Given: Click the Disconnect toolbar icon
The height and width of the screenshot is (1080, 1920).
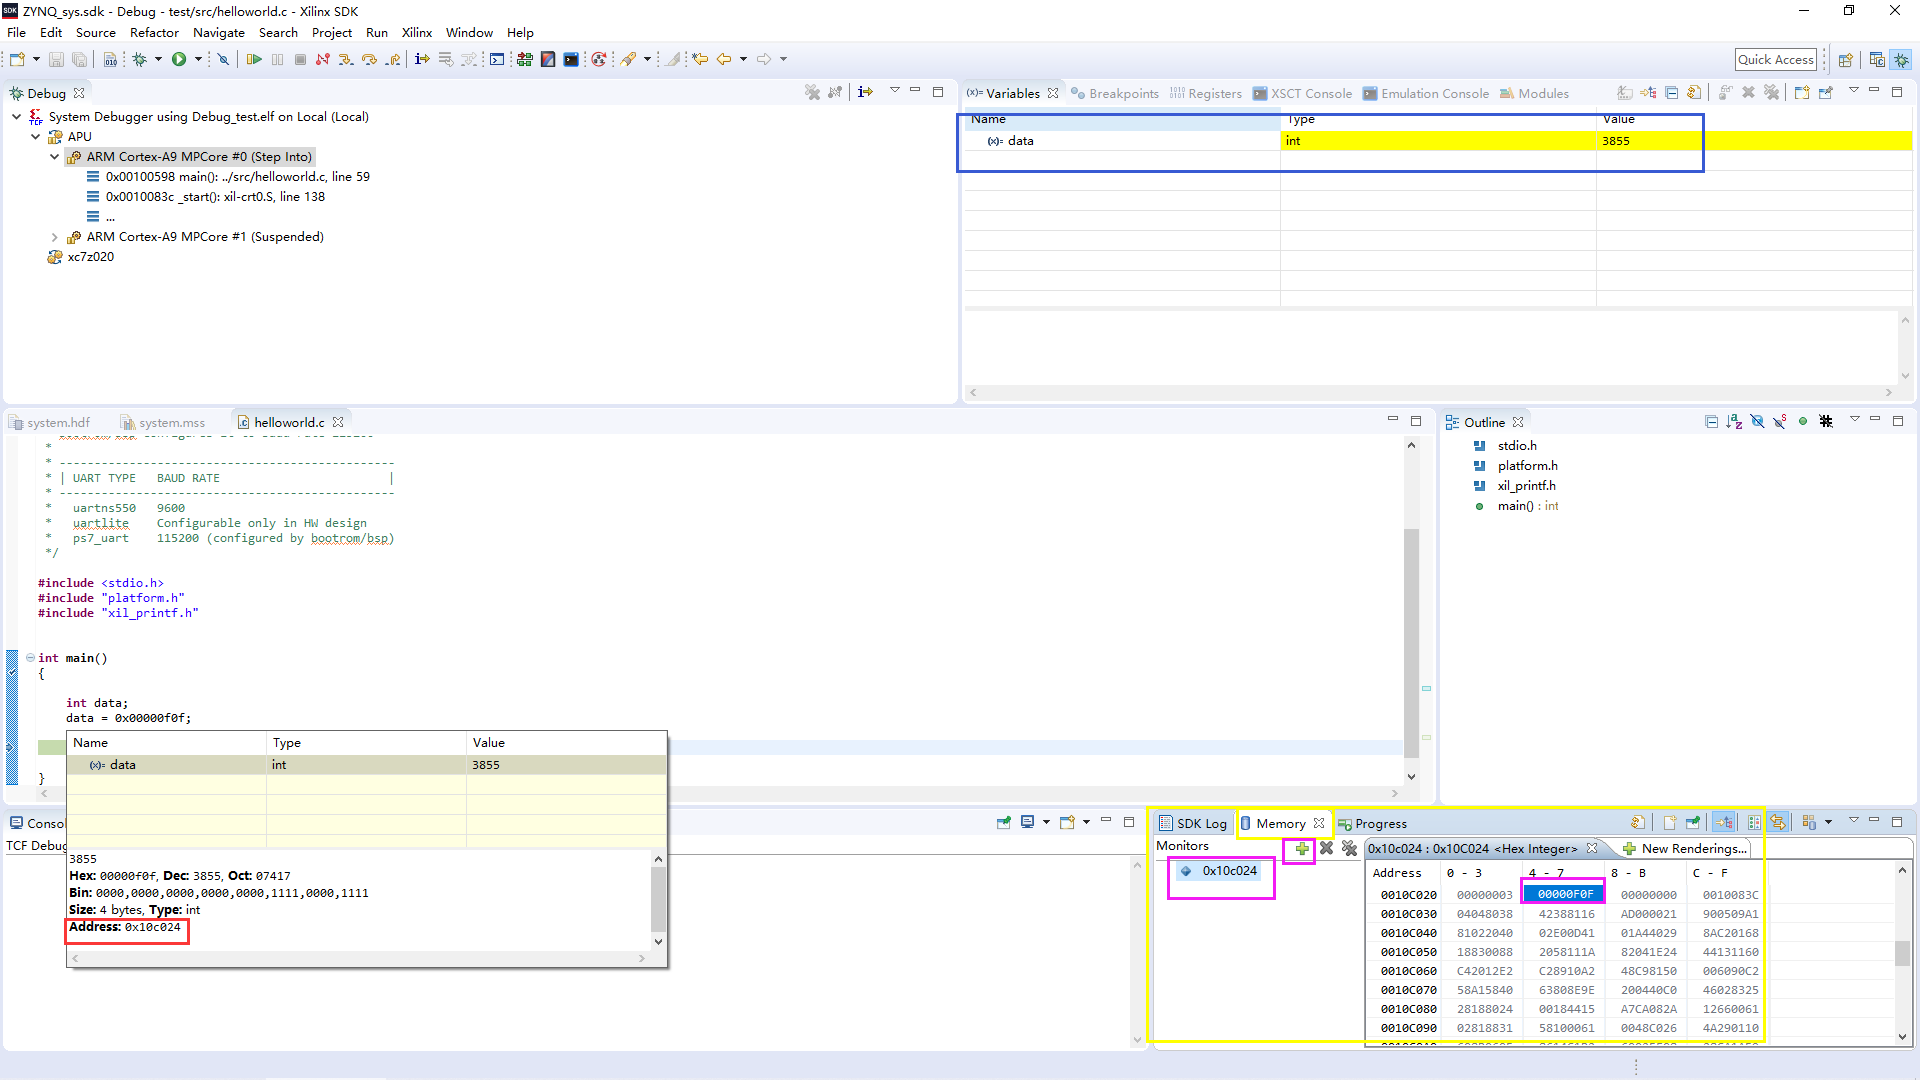Looking at the screenshot, I should 322,60.
